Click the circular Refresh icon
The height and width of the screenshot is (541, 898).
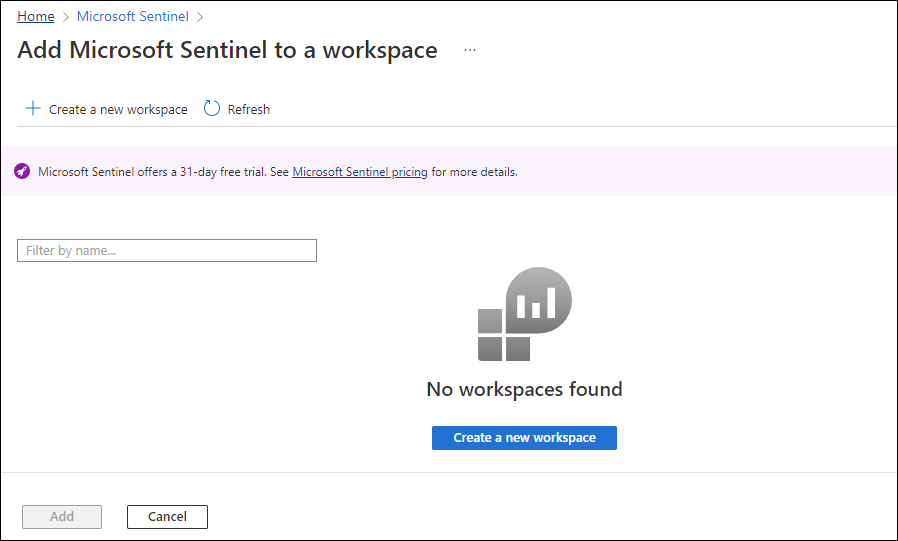(212, 108)
